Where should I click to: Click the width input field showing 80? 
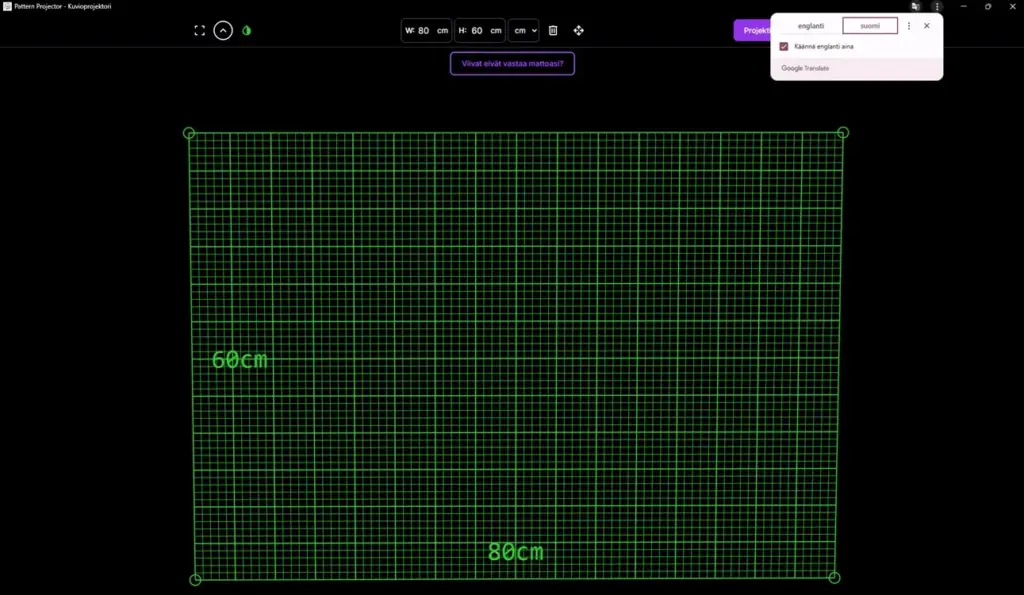pos(426,31)
